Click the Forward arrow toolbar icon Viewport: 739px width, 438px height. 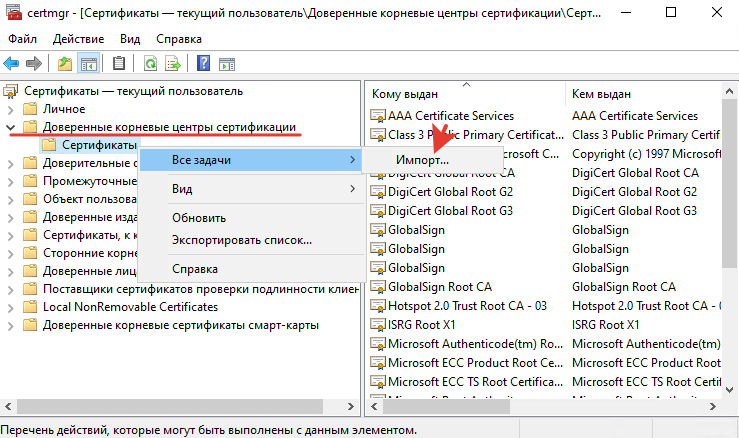point(33,63)
